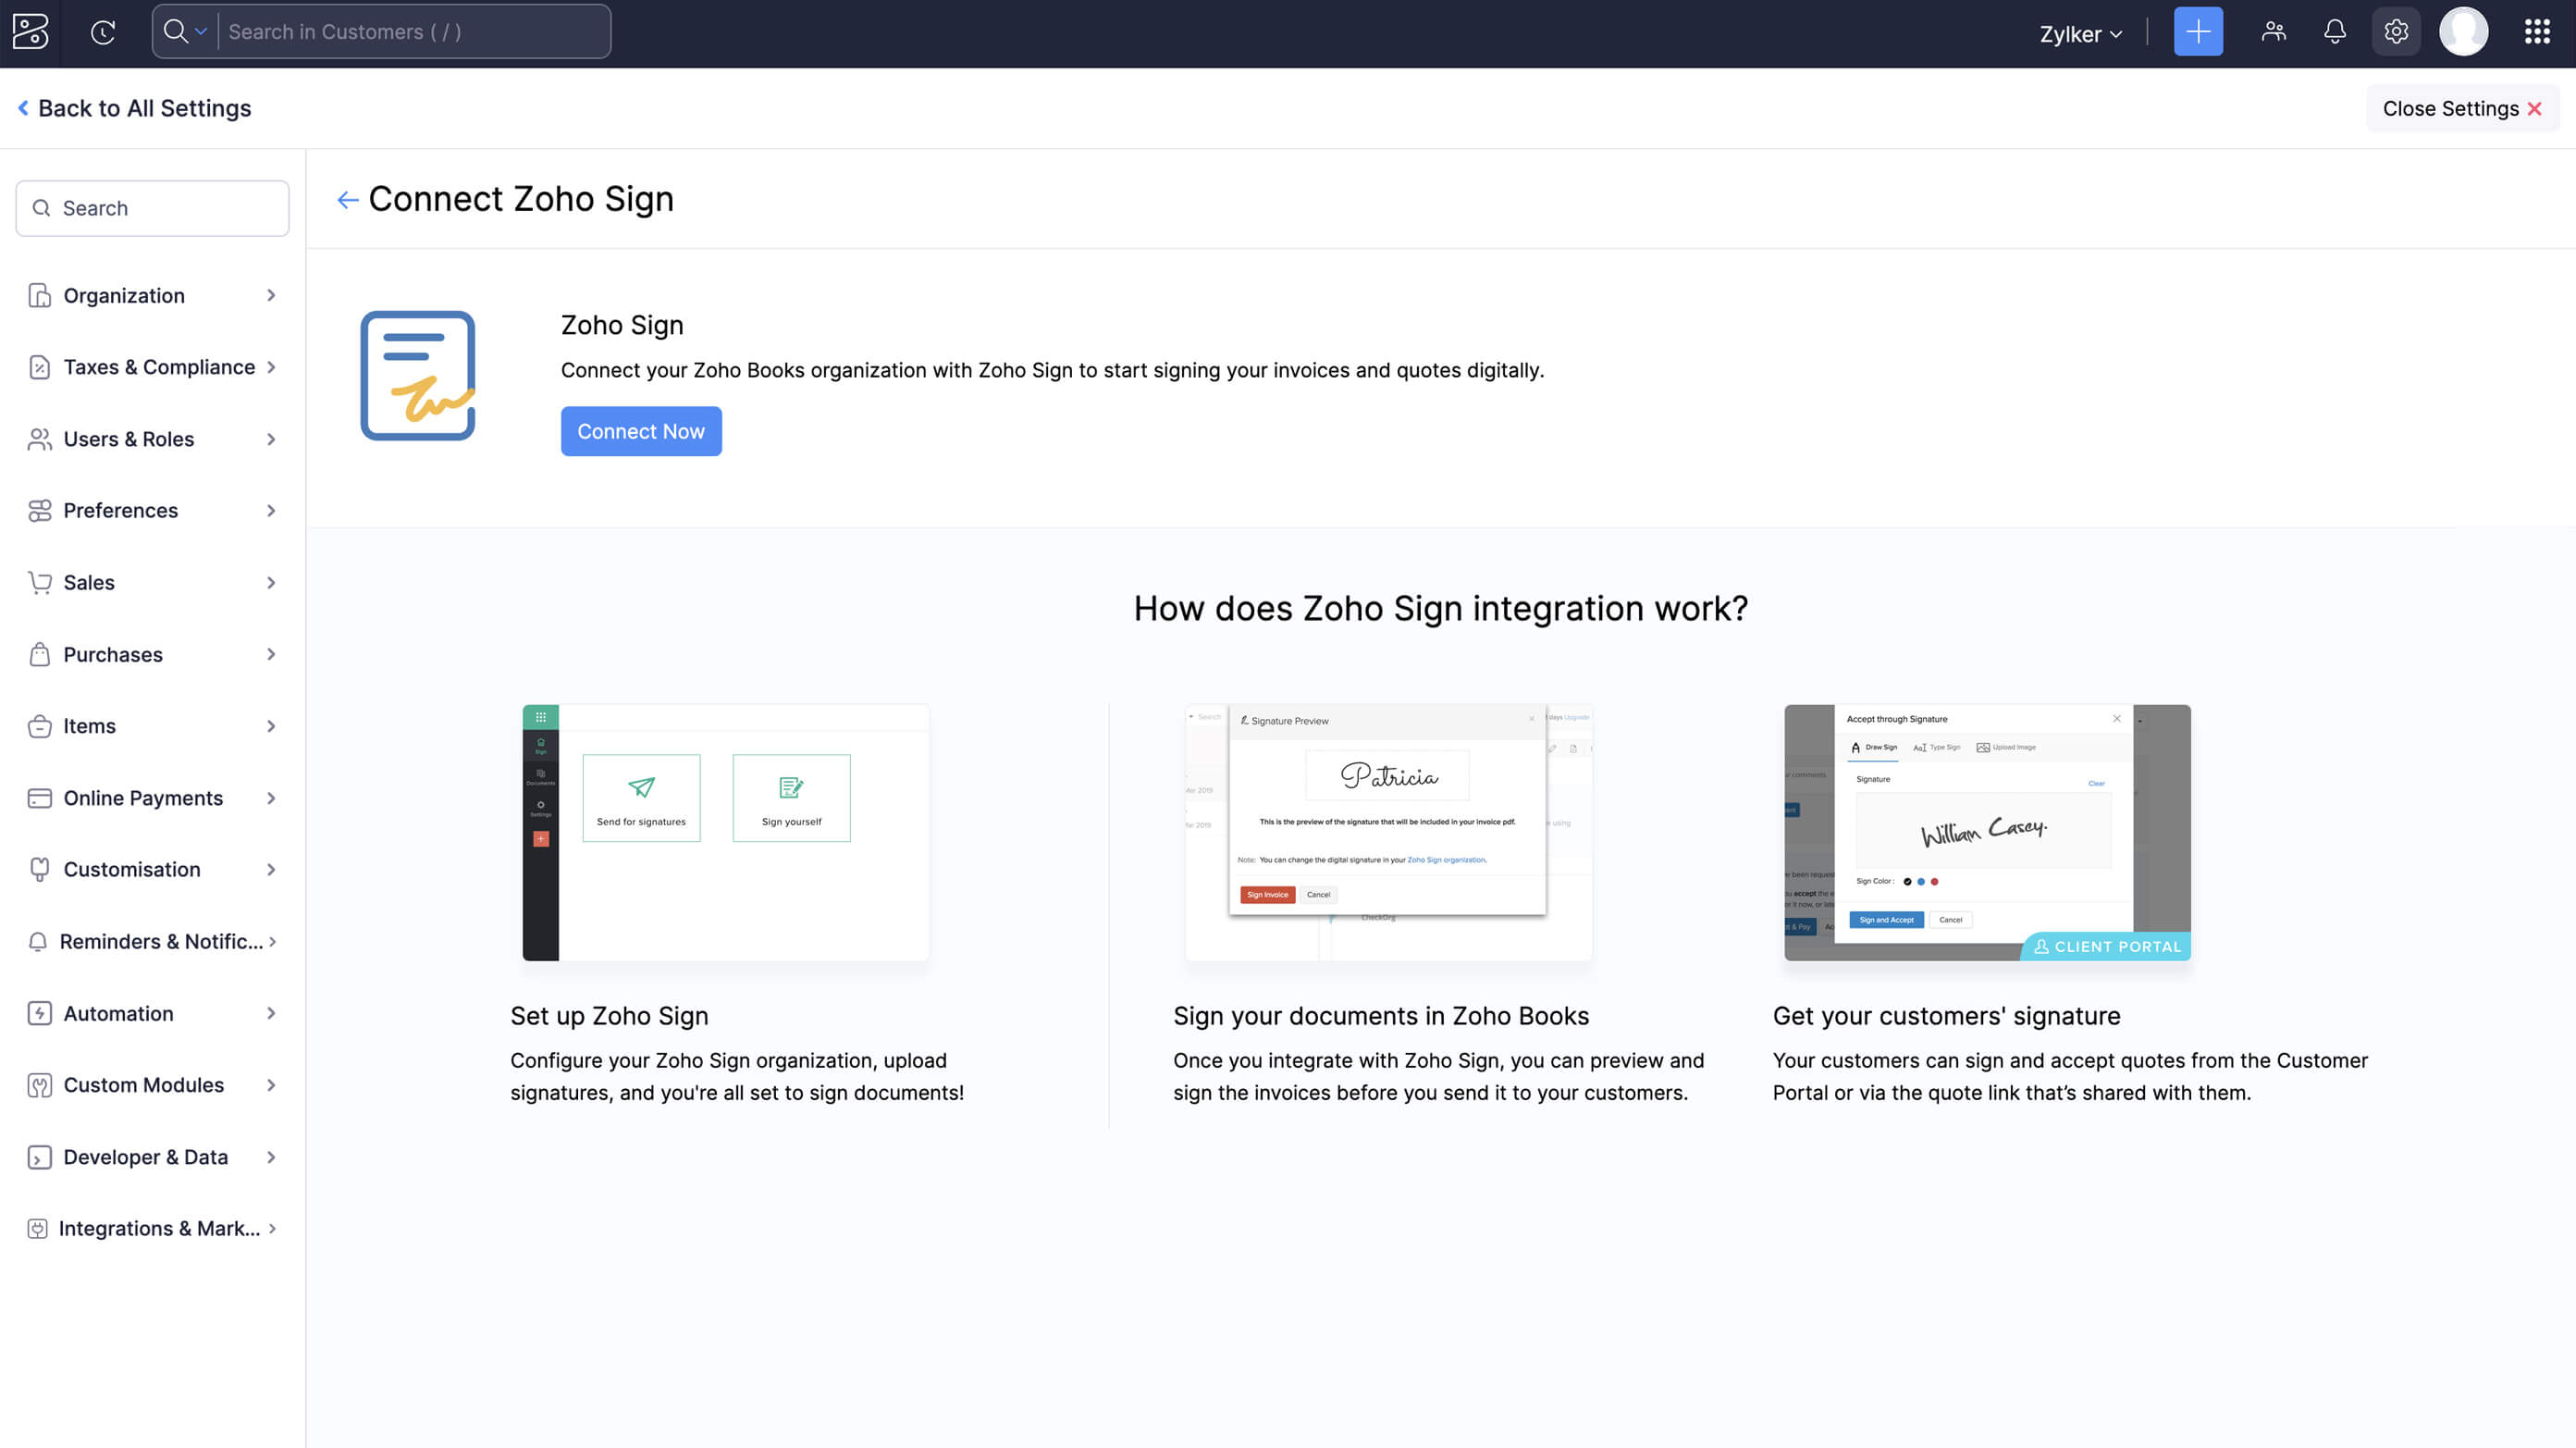This screenshot has height=1448, width=2576.
Task: Select Purchases in the settings sidebar
Action: click(x=152, y=654)
